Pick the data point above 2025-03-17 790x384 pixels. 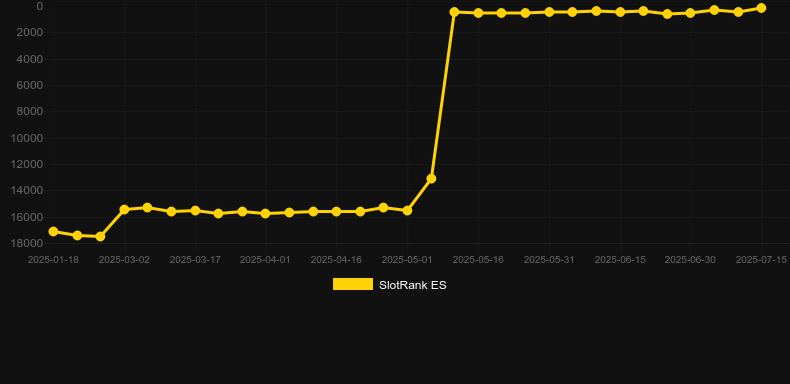point(195,210)
